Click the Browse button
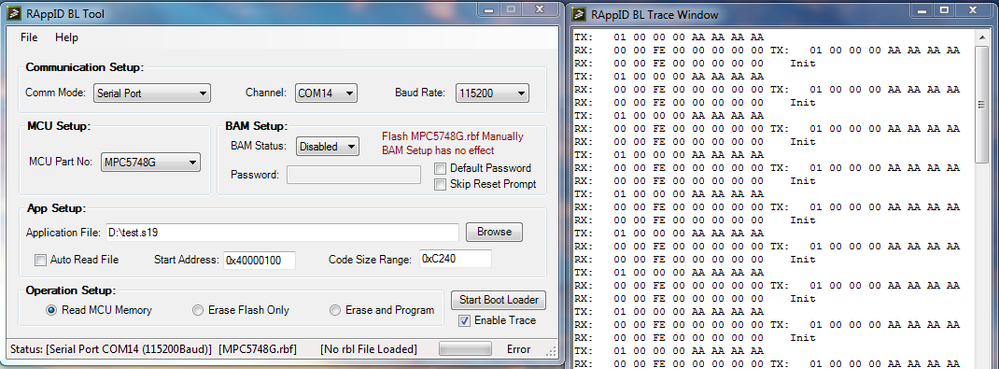 click(x=494, y=232)
